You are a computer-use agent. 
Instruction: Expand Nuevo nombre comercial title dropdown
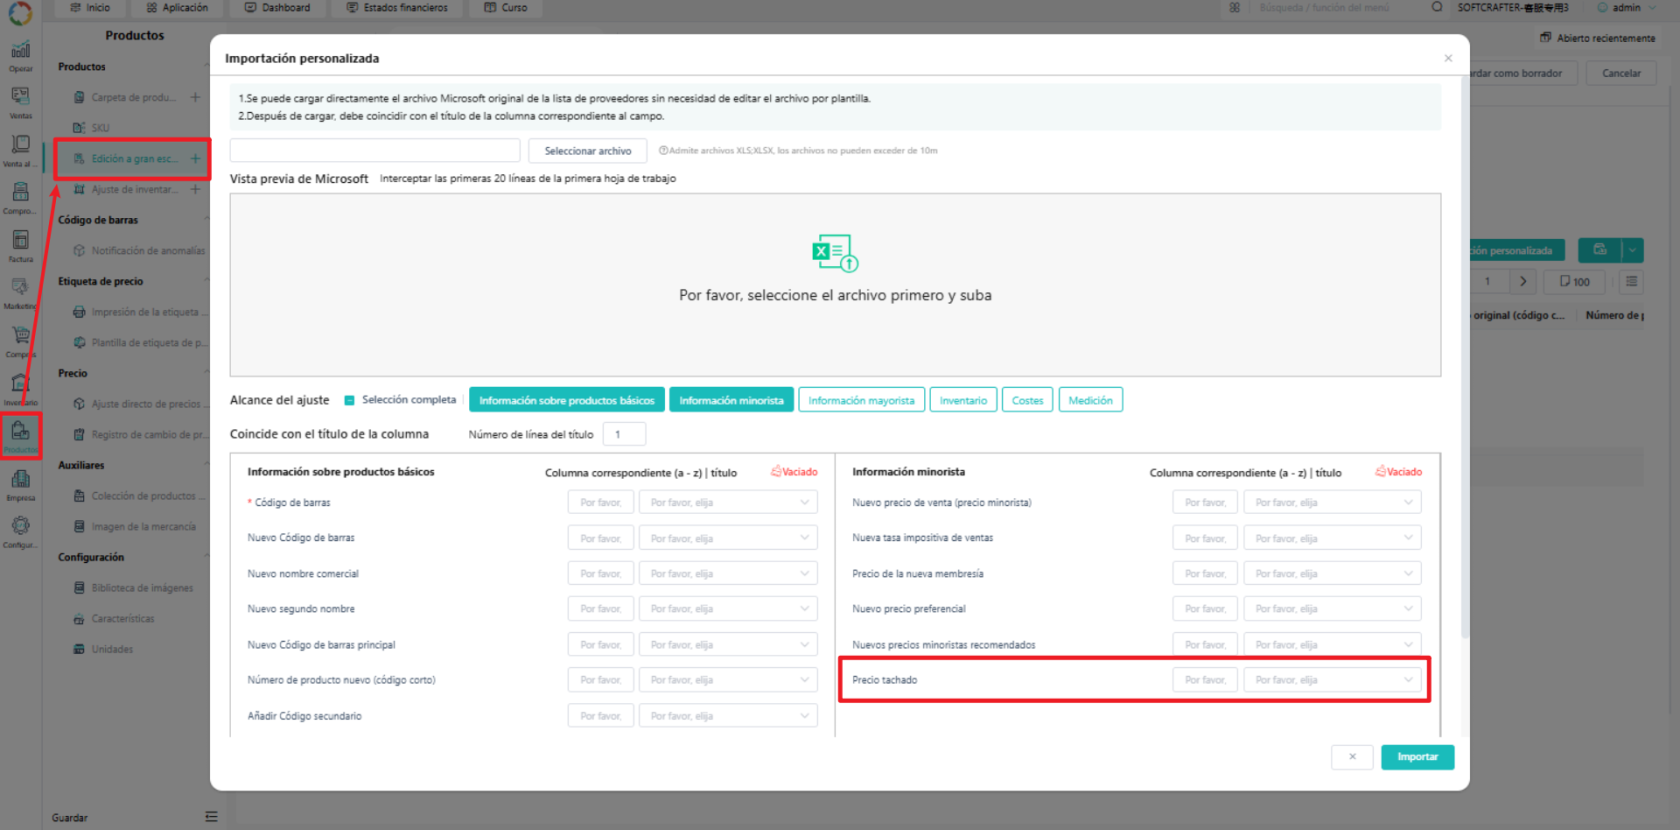pyautogui.click(x=728, y=573)
